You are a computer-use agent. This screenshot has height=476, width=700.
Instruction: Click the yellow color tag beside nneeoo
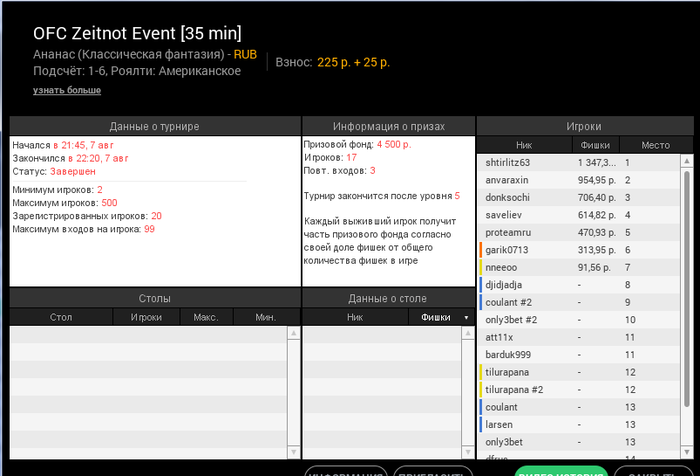(480, 267)
